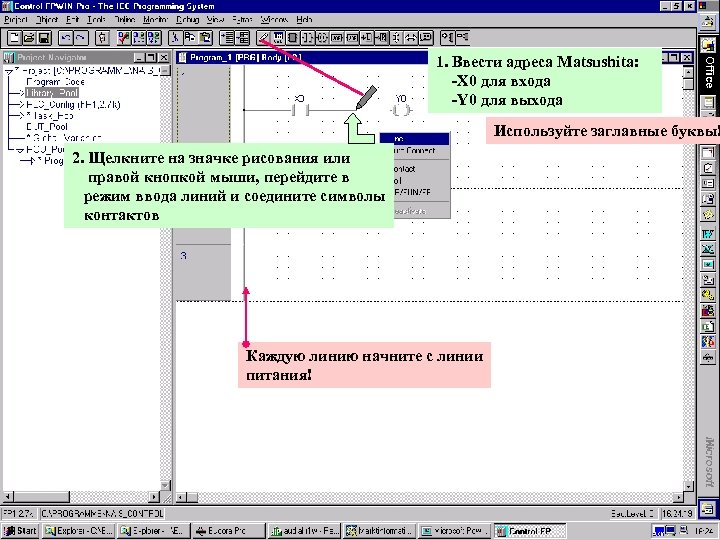Click the comment bubble toolbar icon
The image size is (720, 540).
[426, 38]
